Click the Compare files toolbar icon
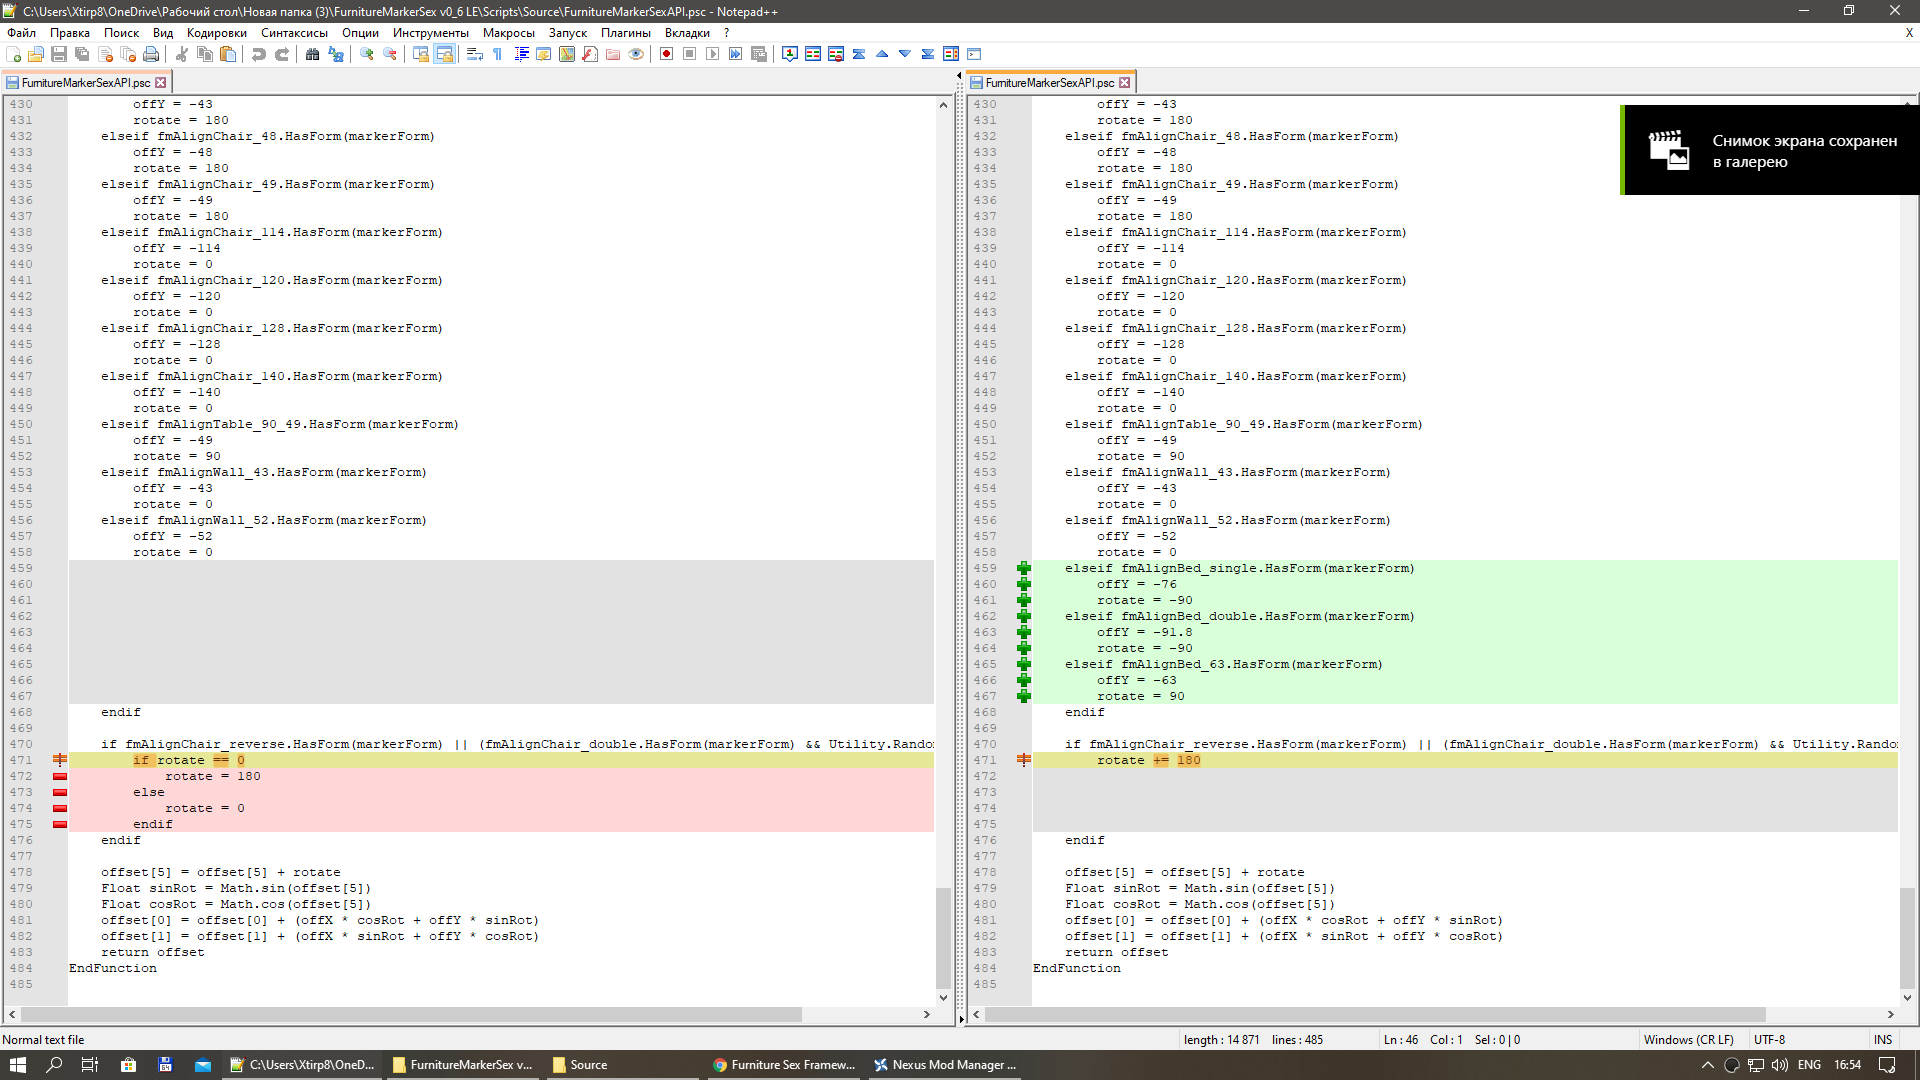This screenshot has width=1920, height=1080. tap(813, 54)
